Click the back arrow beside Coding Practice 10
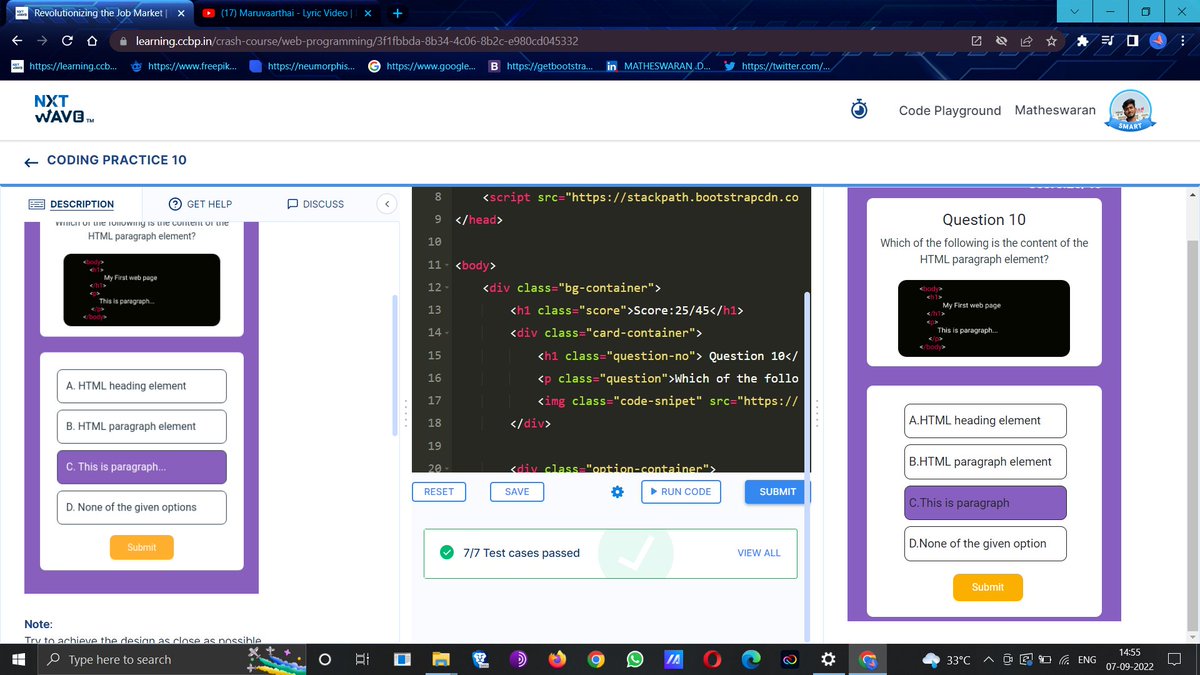Screen dimensions: 1200x675 pos(31,160)
